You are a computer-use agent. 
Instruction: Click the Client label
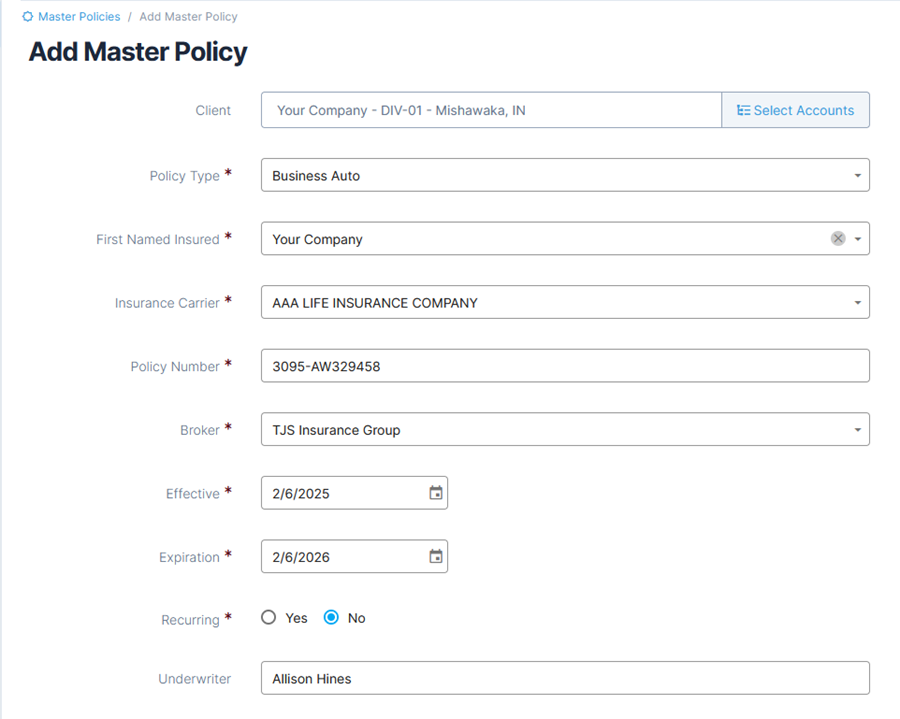click(213, 110)
